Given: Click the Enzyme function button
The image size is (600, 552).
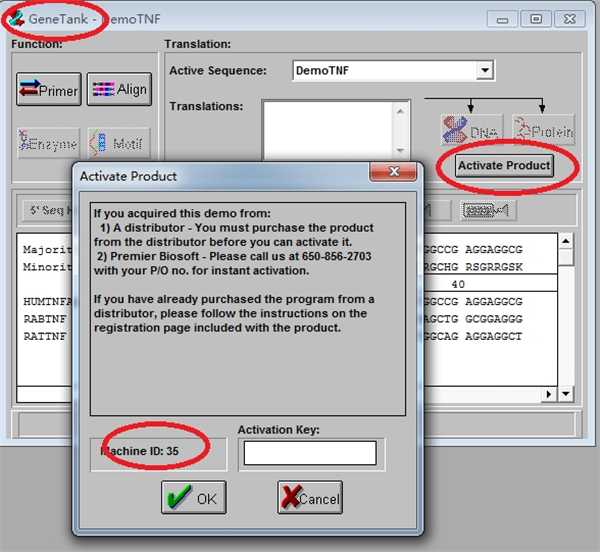Looking at the screenshot, I should [x=48, y=143].
